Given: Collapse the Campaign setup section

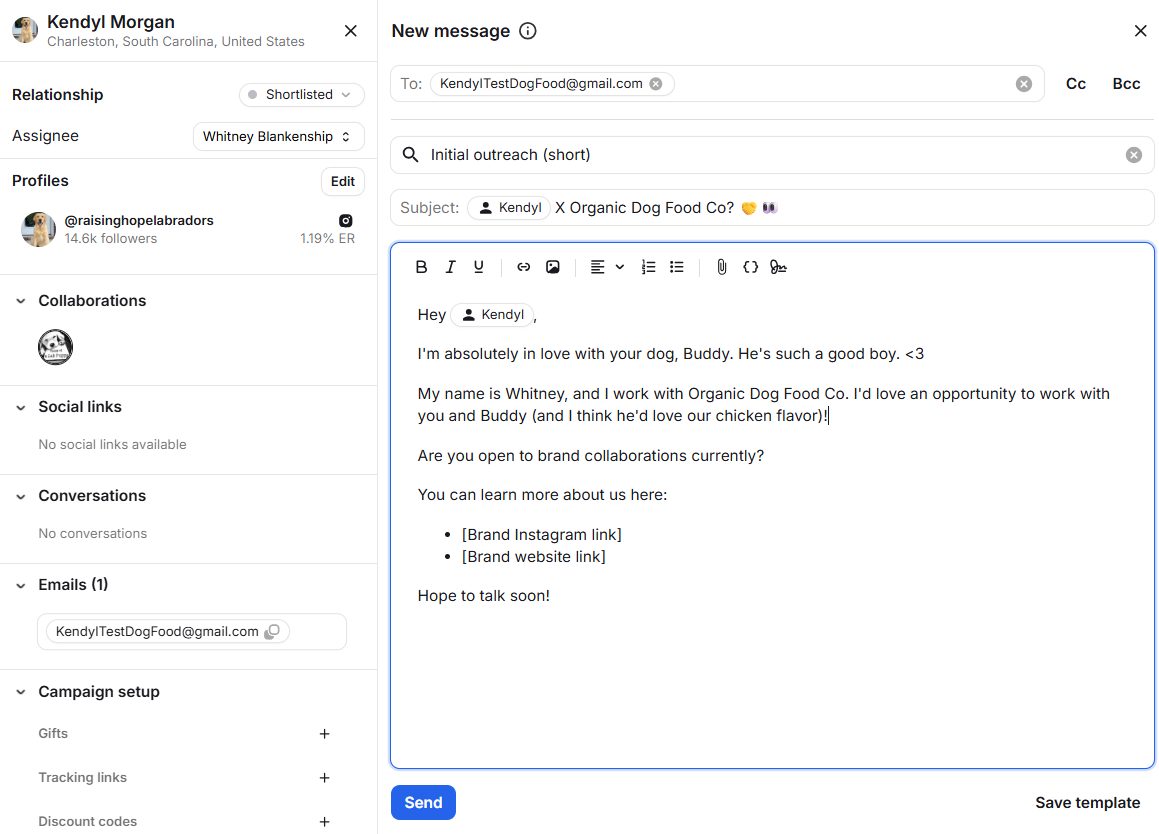Looking at the screenshot, I should click(x=21, y=692).
